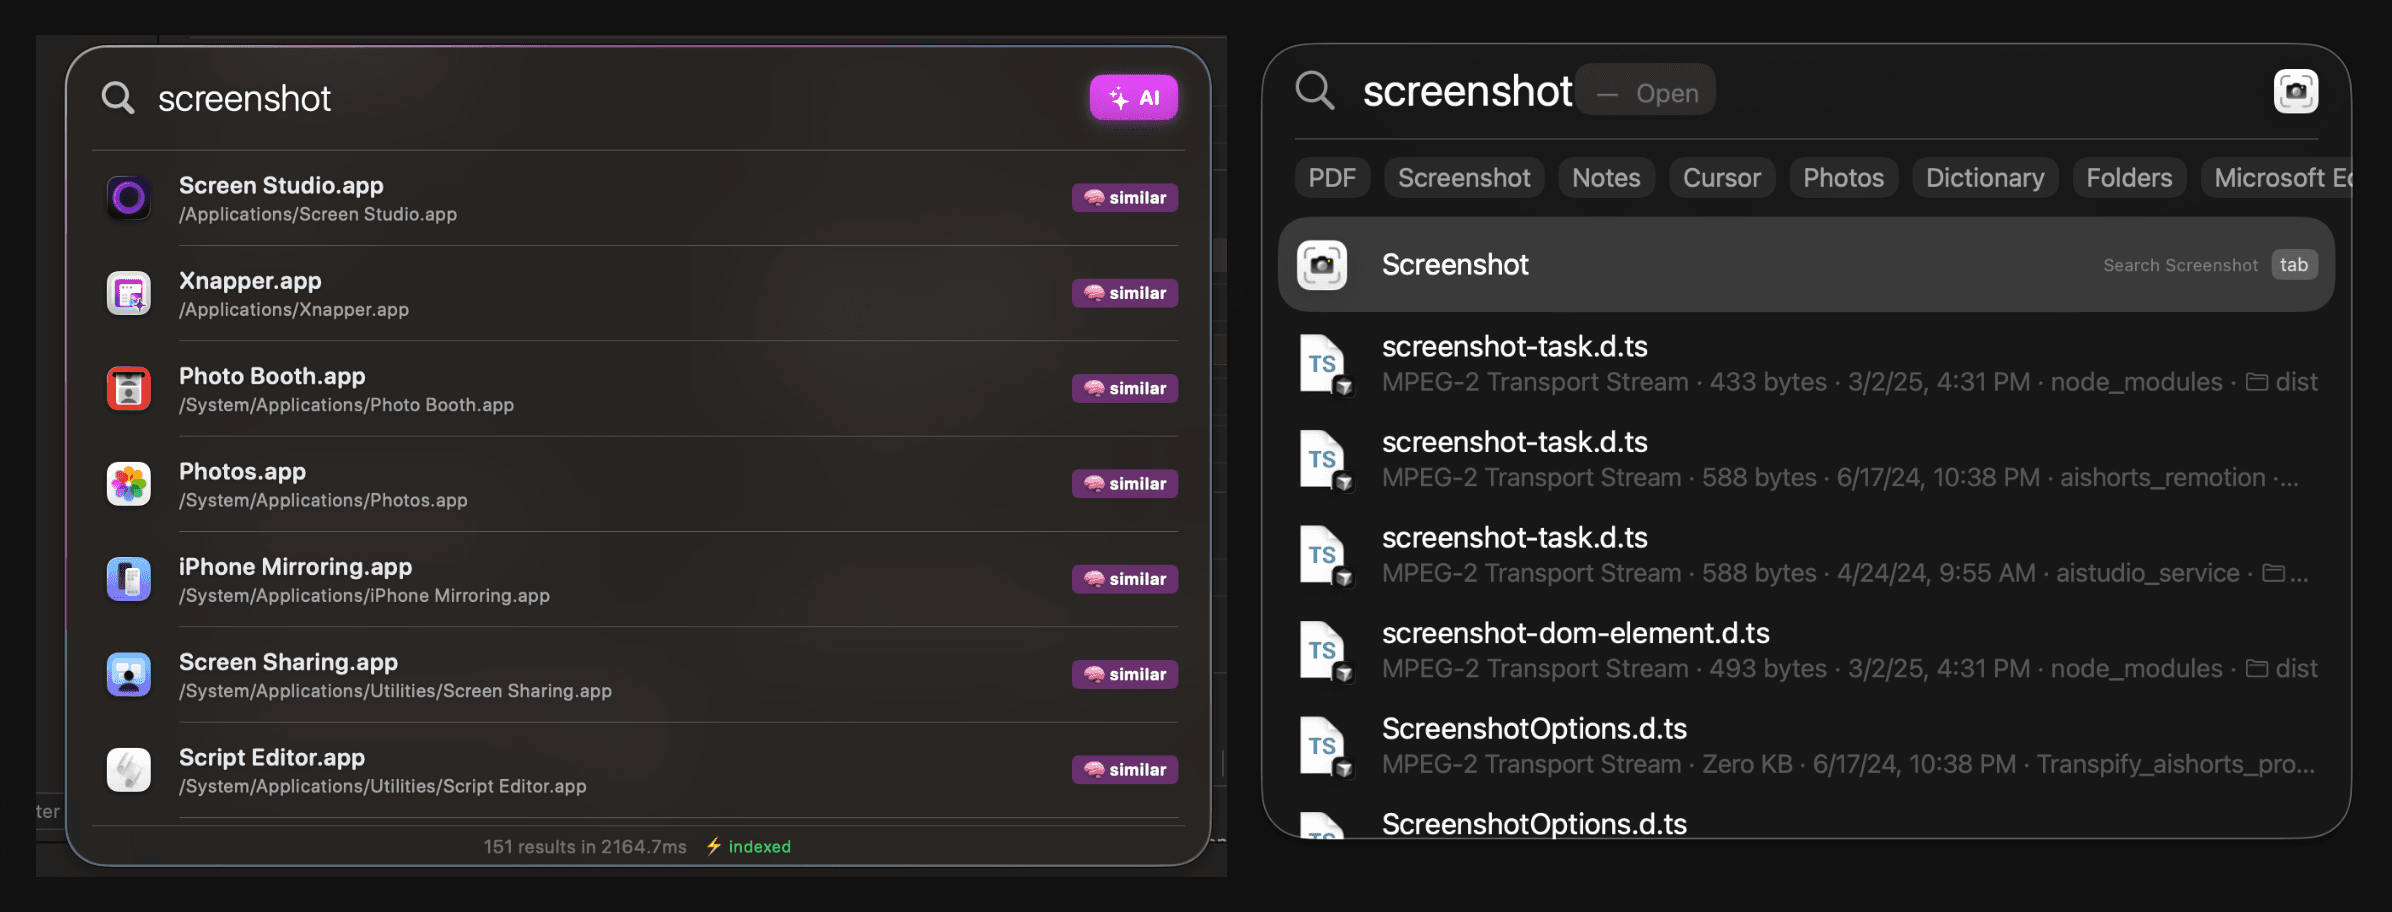Click the Screen Studio app icon
Screen dimensions: 2392x912
[128, 198]
